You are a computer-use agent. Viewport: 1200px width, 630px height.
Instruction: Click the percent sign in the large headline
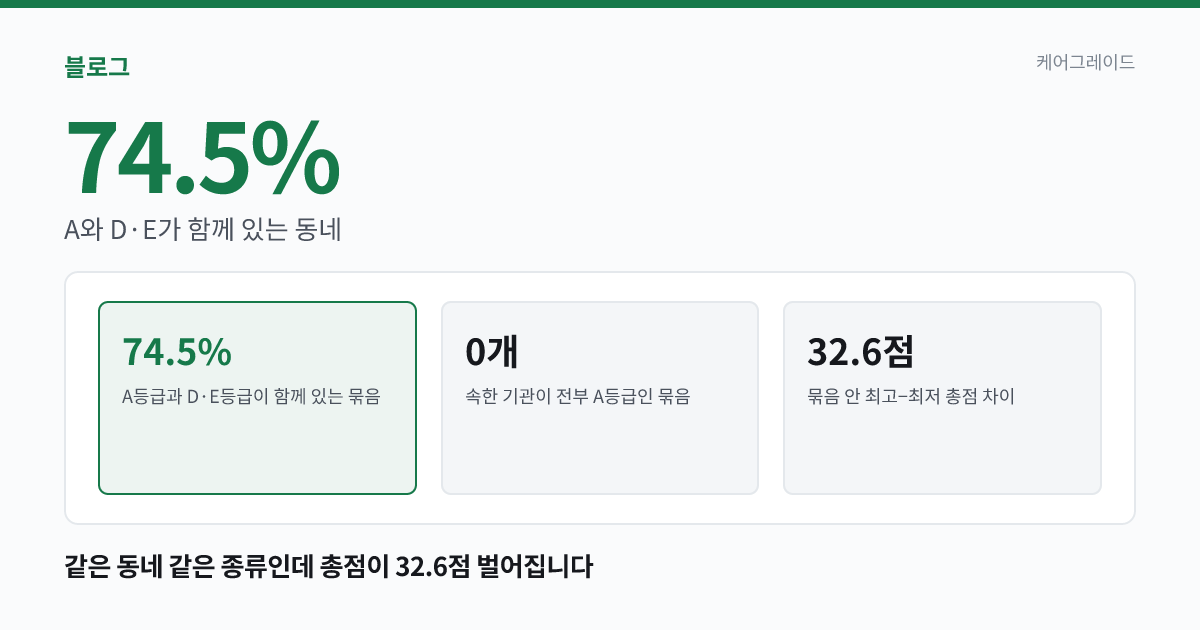point(296,158)
